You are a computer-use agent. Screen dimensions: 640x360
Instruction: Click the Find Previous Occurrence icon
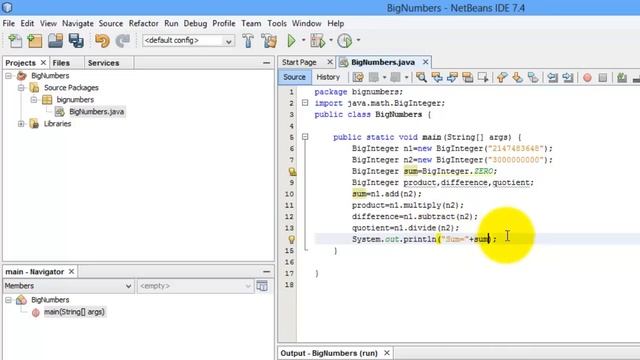437,77
